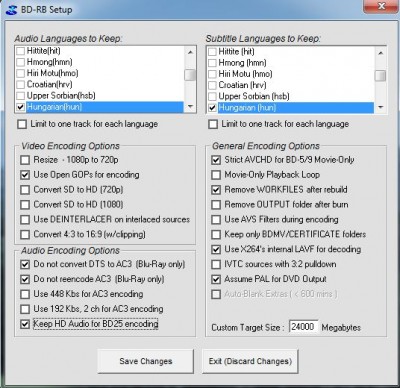Viewport: 400px width, 388px height.
Task: Enable Use 192 Kbs, 2 ch for AC3
Action: click(25, 309)
